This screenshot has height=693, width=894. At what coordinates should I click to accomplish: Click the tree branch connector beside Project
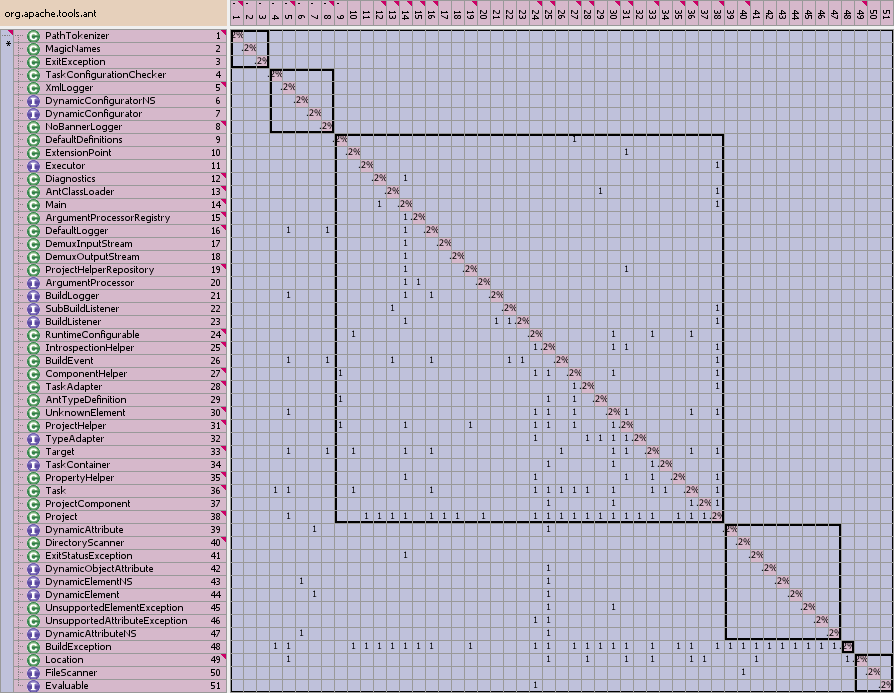18,516
